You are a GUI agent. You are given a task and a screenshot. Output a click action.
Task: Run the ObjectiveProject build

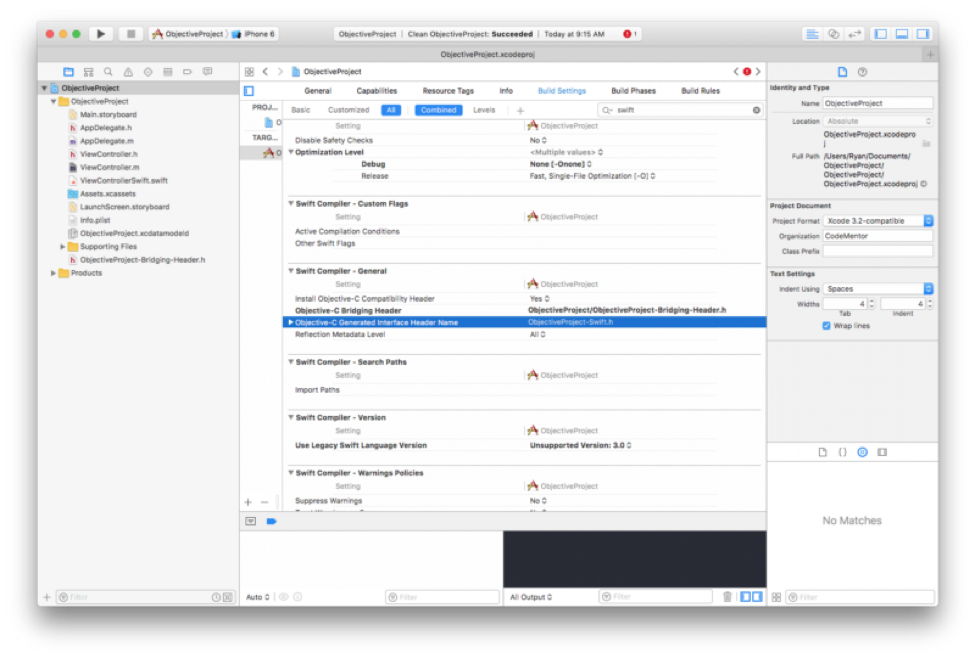101,34
